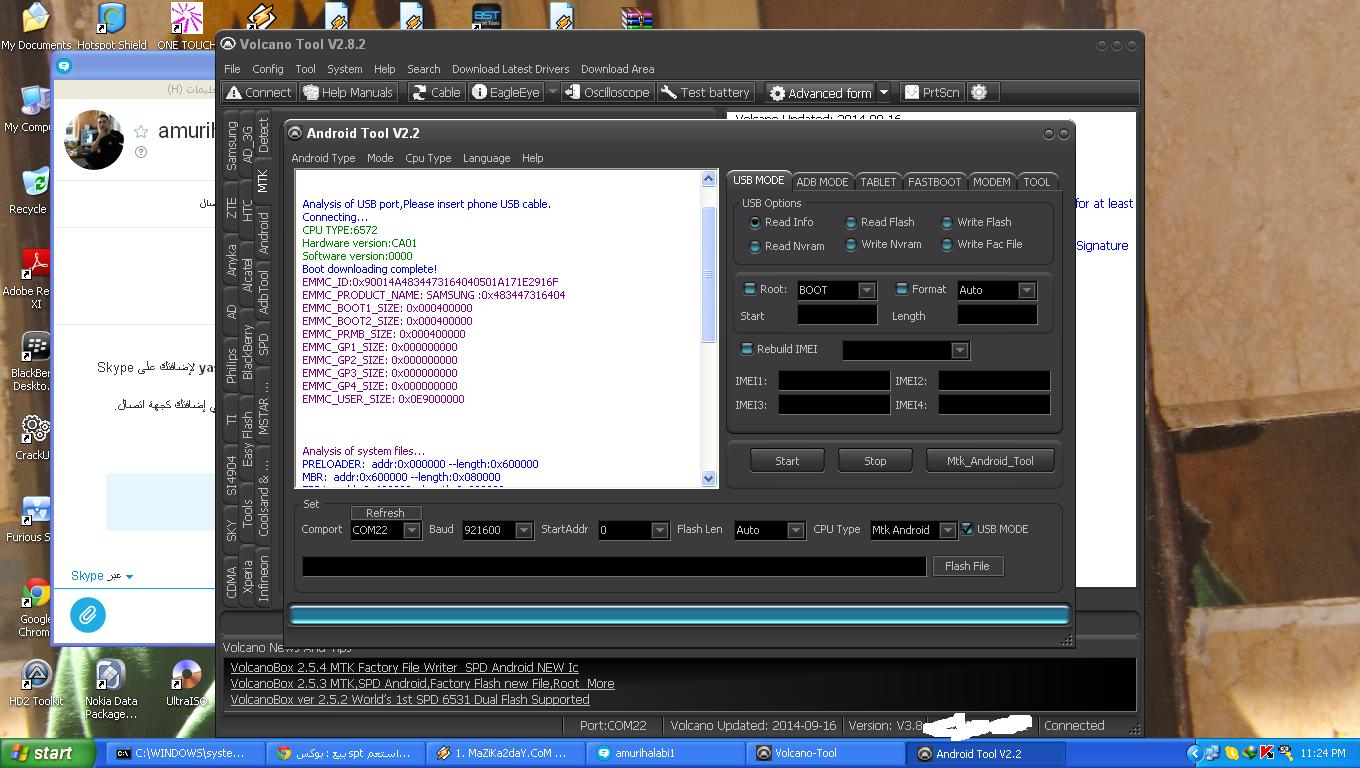This screenshot has width=1360, height=768.
Task: Switch to the FASTBOOT tab
Action: click(934, 182)
